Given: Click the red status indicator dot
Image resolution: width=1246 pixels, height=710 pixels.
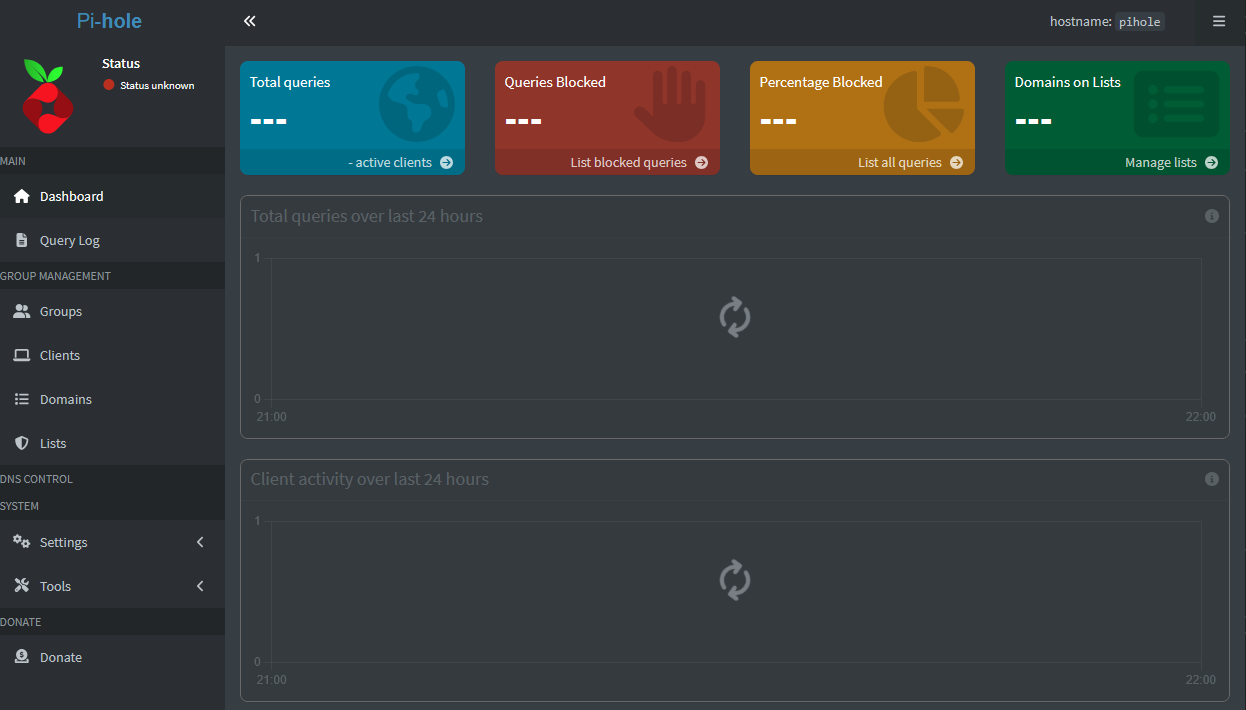Looking at the screenshot, I should (x=109, y=85).
